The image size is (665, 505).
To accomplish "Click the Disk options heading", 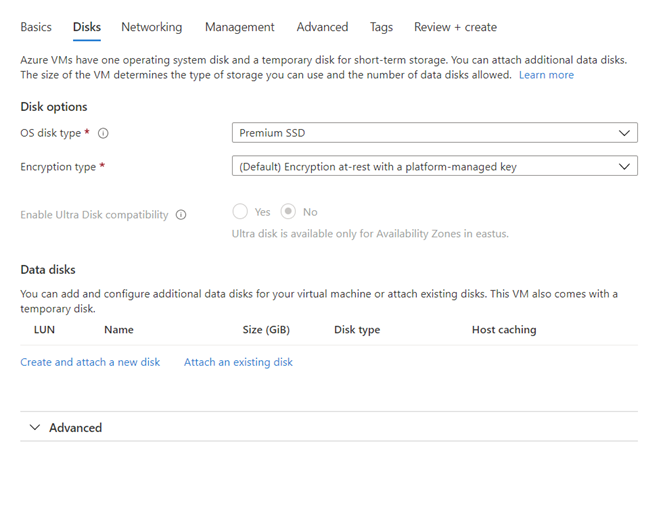I will 54,107.
